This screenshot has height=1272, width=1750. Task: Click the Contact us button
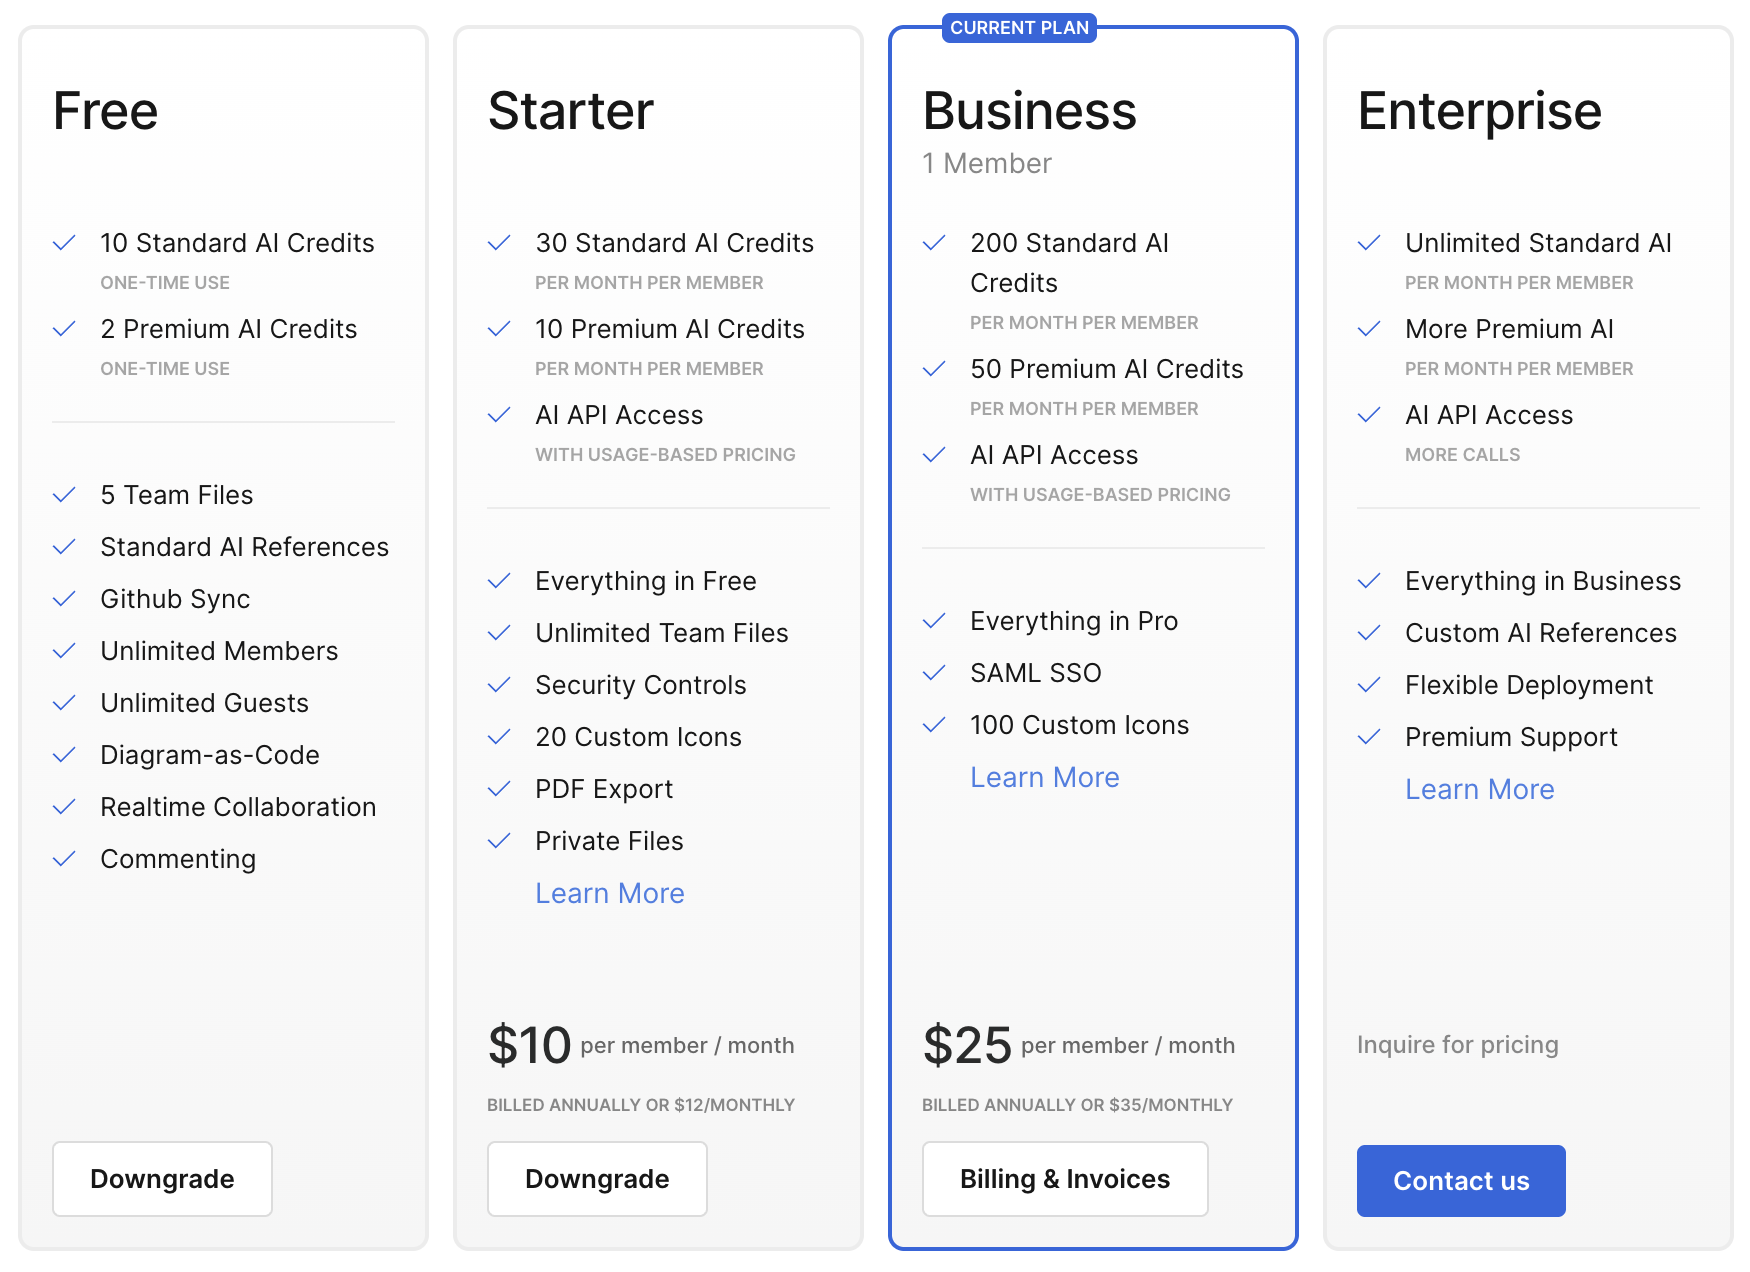coord(1460,1181)
